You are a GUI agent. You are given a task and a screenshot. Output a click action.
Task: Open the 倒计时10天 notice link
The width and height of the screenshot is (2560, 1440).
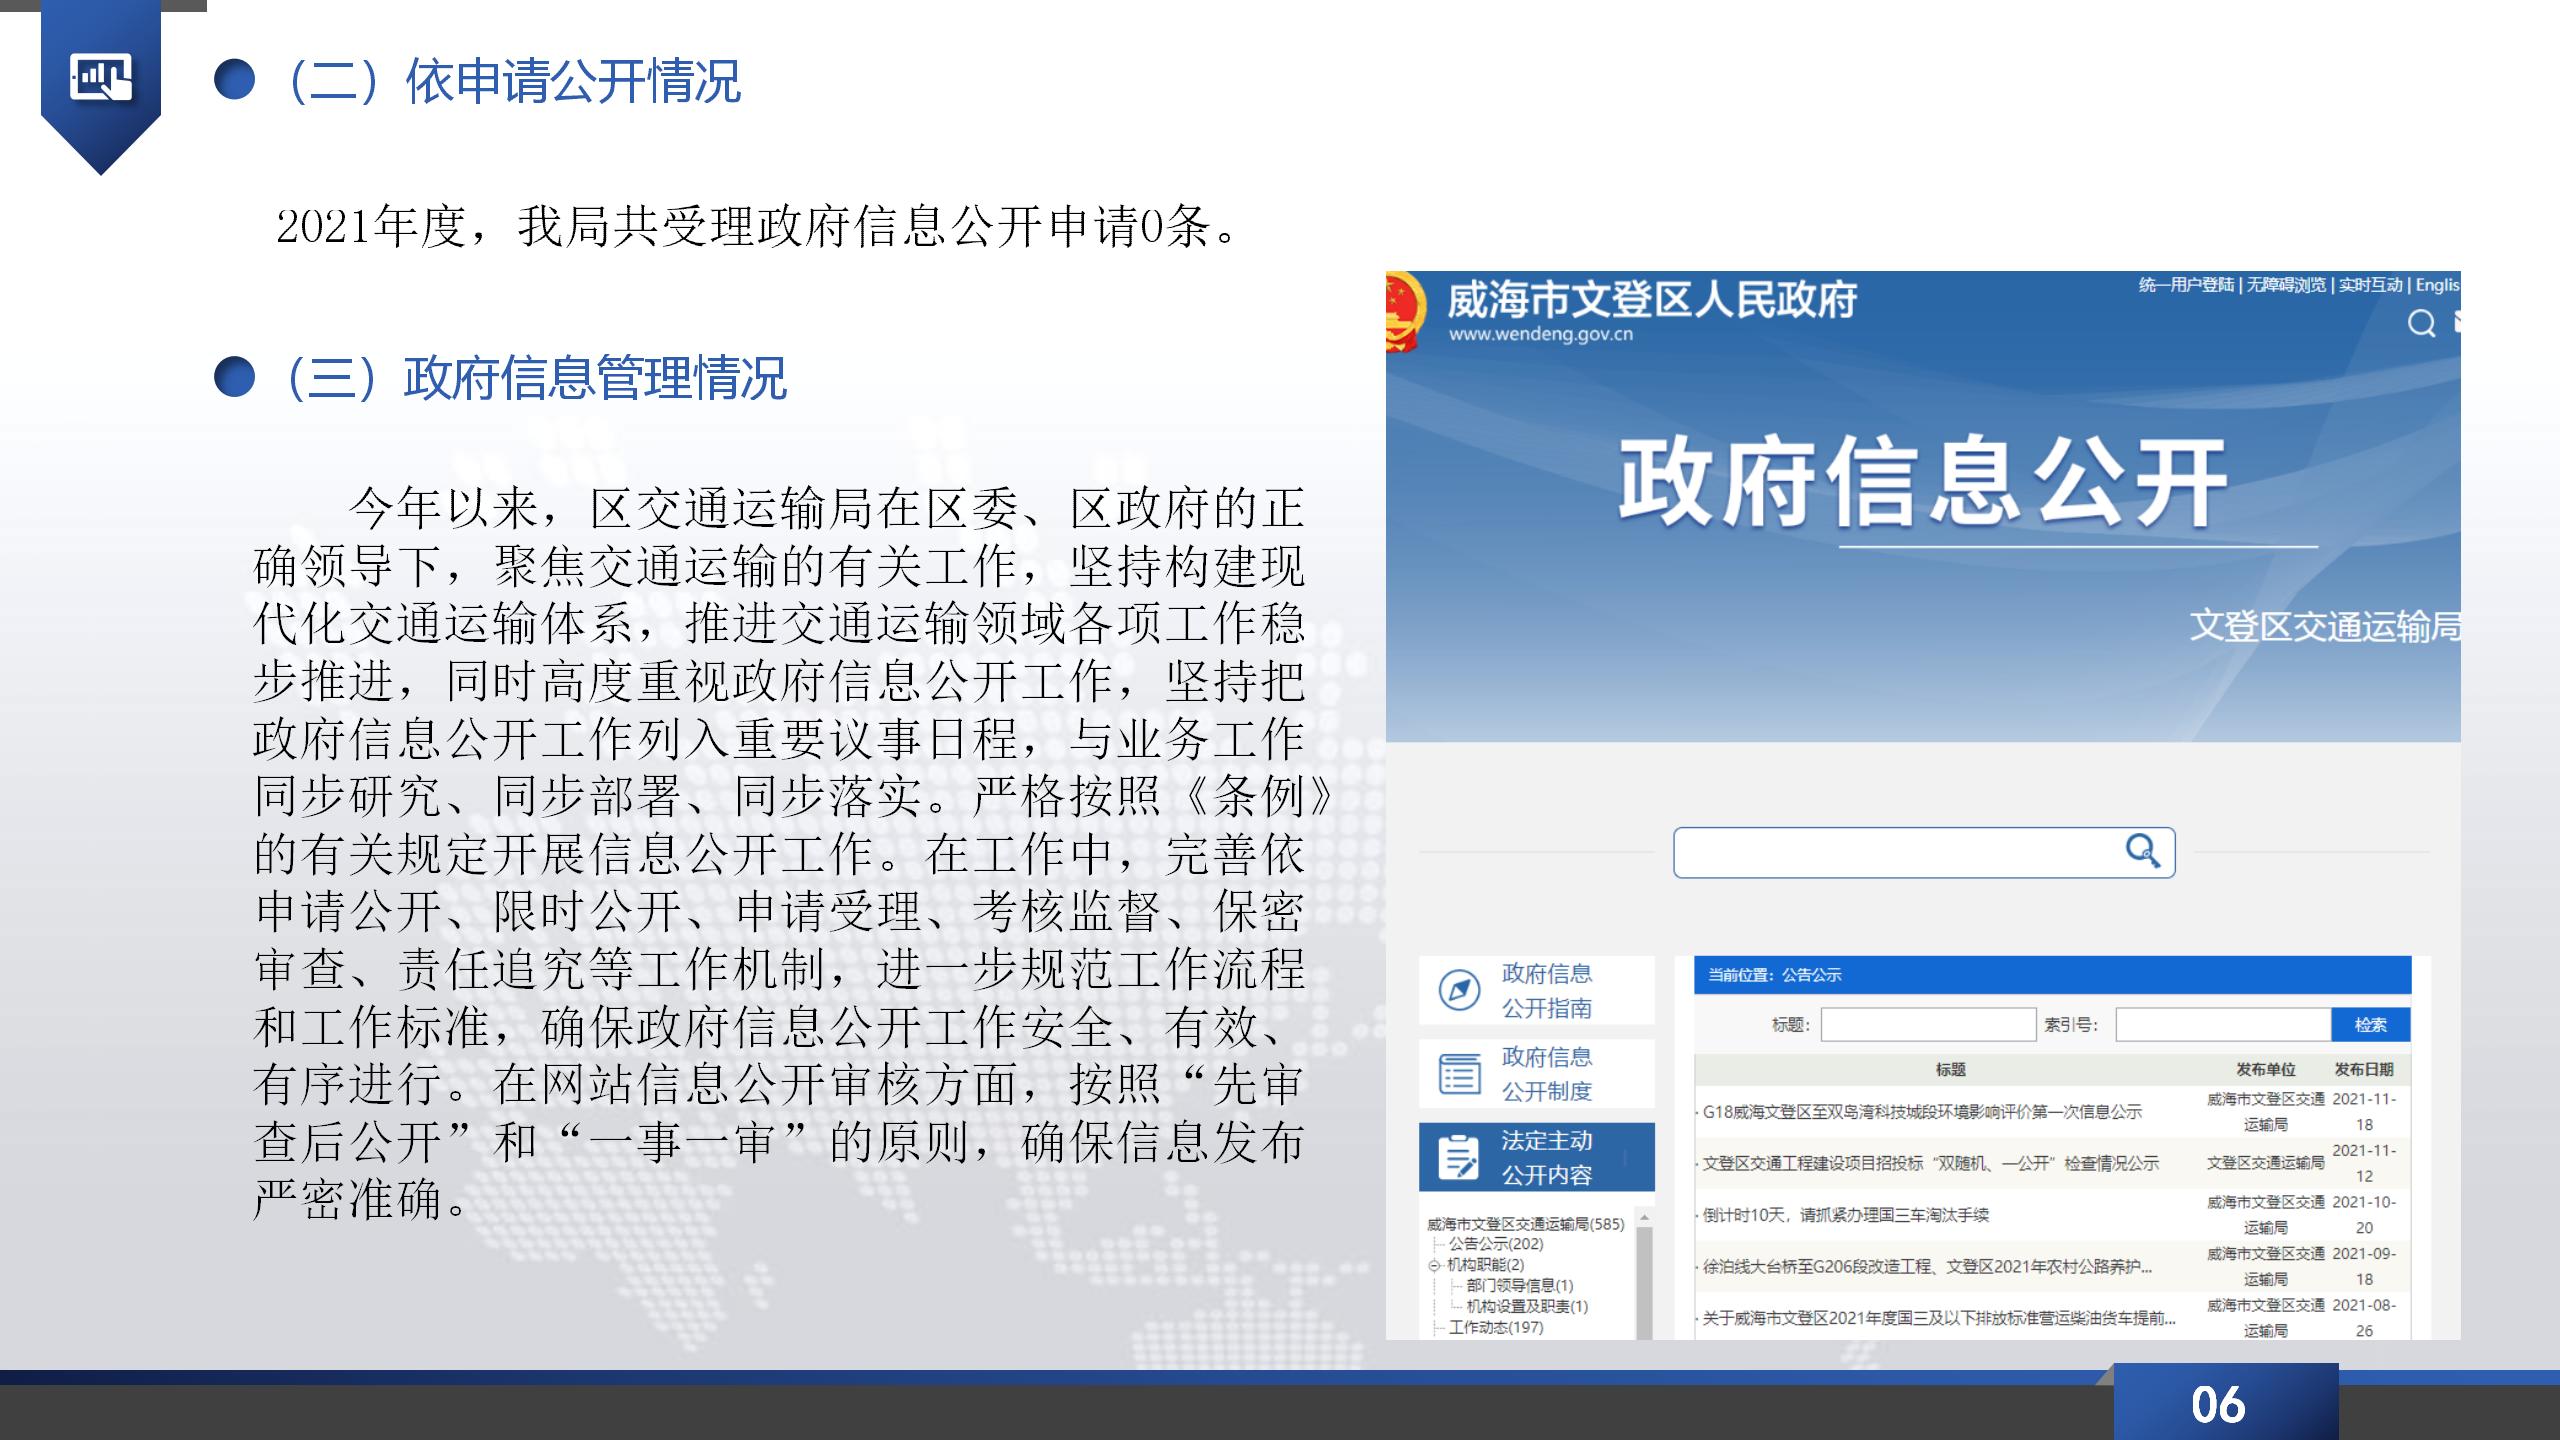pyautogui.click(x=1846, y=1215)
